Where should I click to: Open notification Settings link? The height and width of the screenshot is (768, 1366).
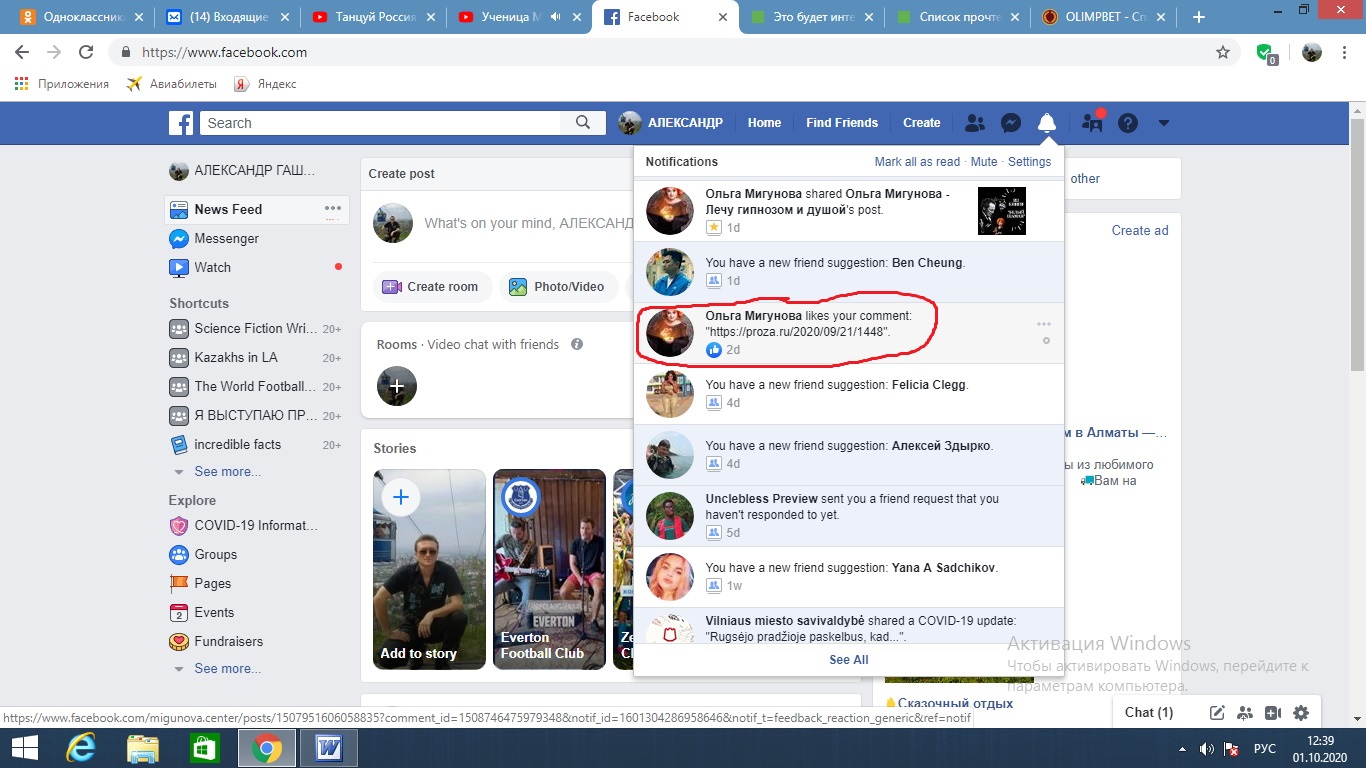pyautogui.click(x=1029, y=162)
